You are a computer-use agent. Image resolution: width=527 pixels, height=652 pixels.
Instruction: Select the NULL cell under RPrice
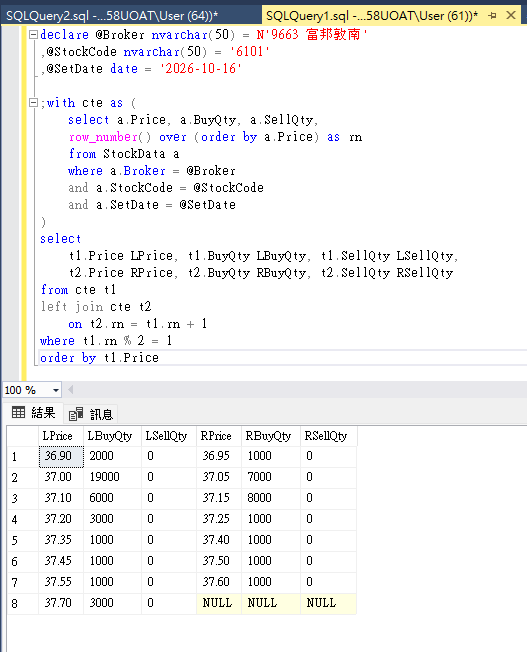219,603
